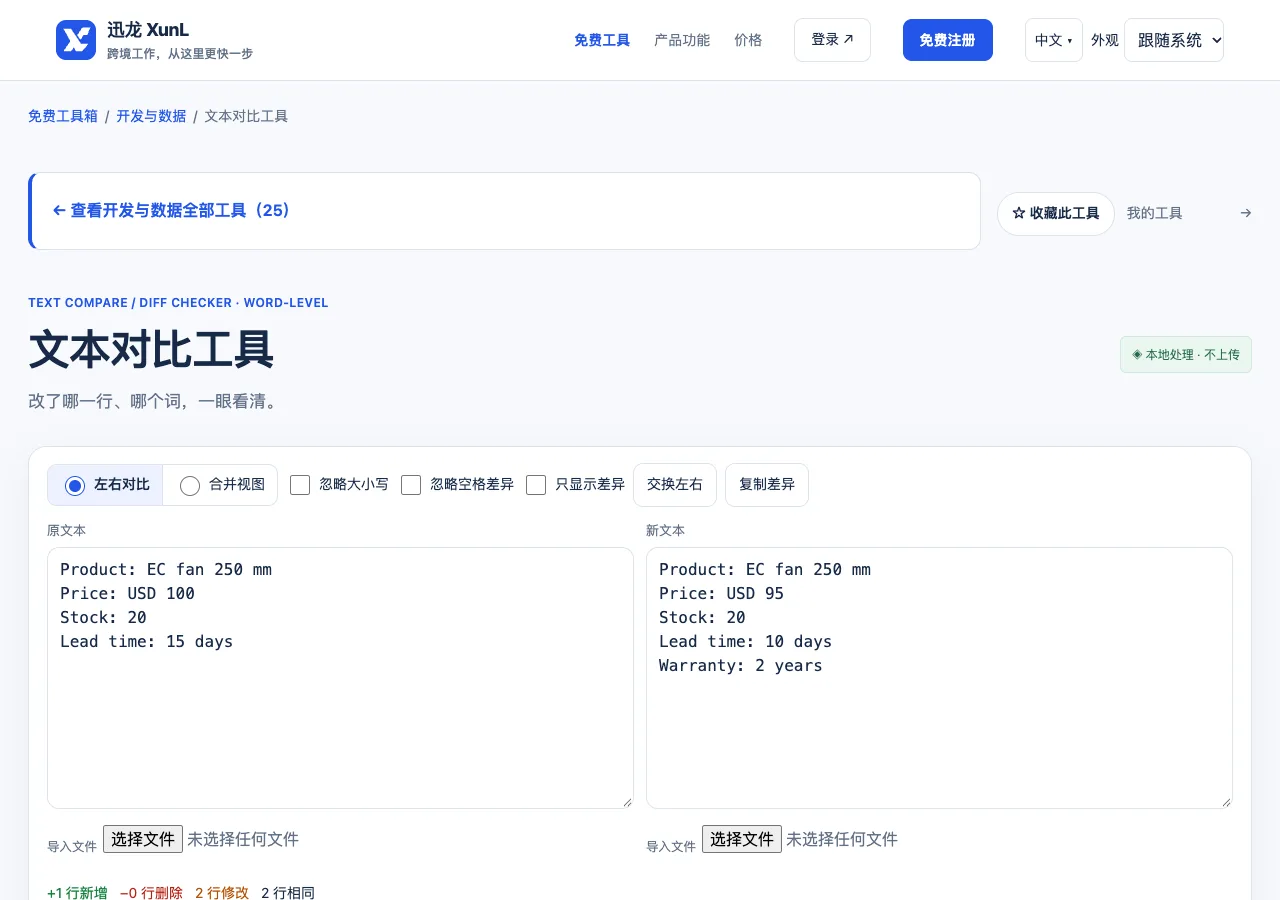1280x900 pixels.
Task: Enable the 忽略空格差异 checkbox
Action: click(411, 485)
